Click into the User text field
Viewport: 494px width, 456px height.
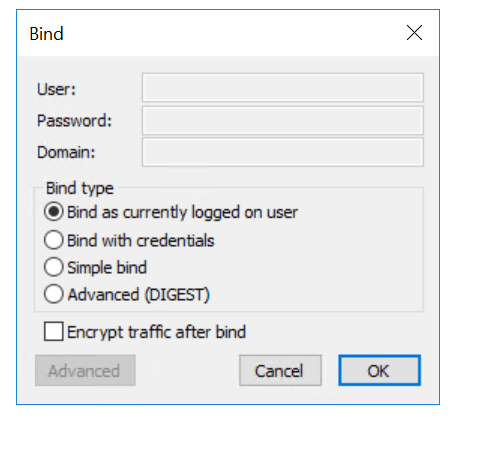(283, 88)
